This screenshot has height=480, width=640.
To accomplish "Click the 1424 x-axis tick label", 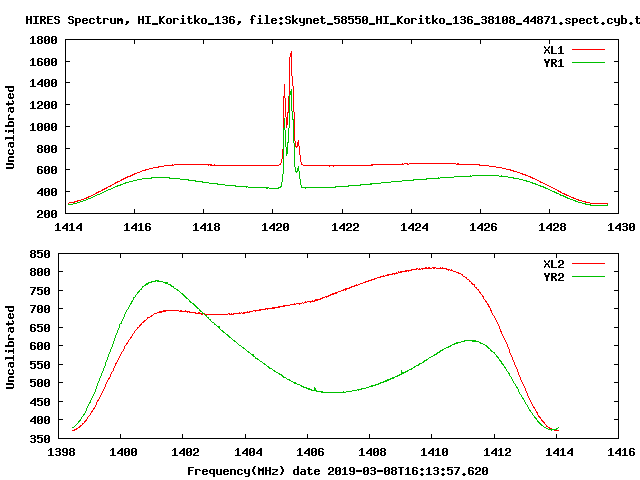I will tap(414, 227).
